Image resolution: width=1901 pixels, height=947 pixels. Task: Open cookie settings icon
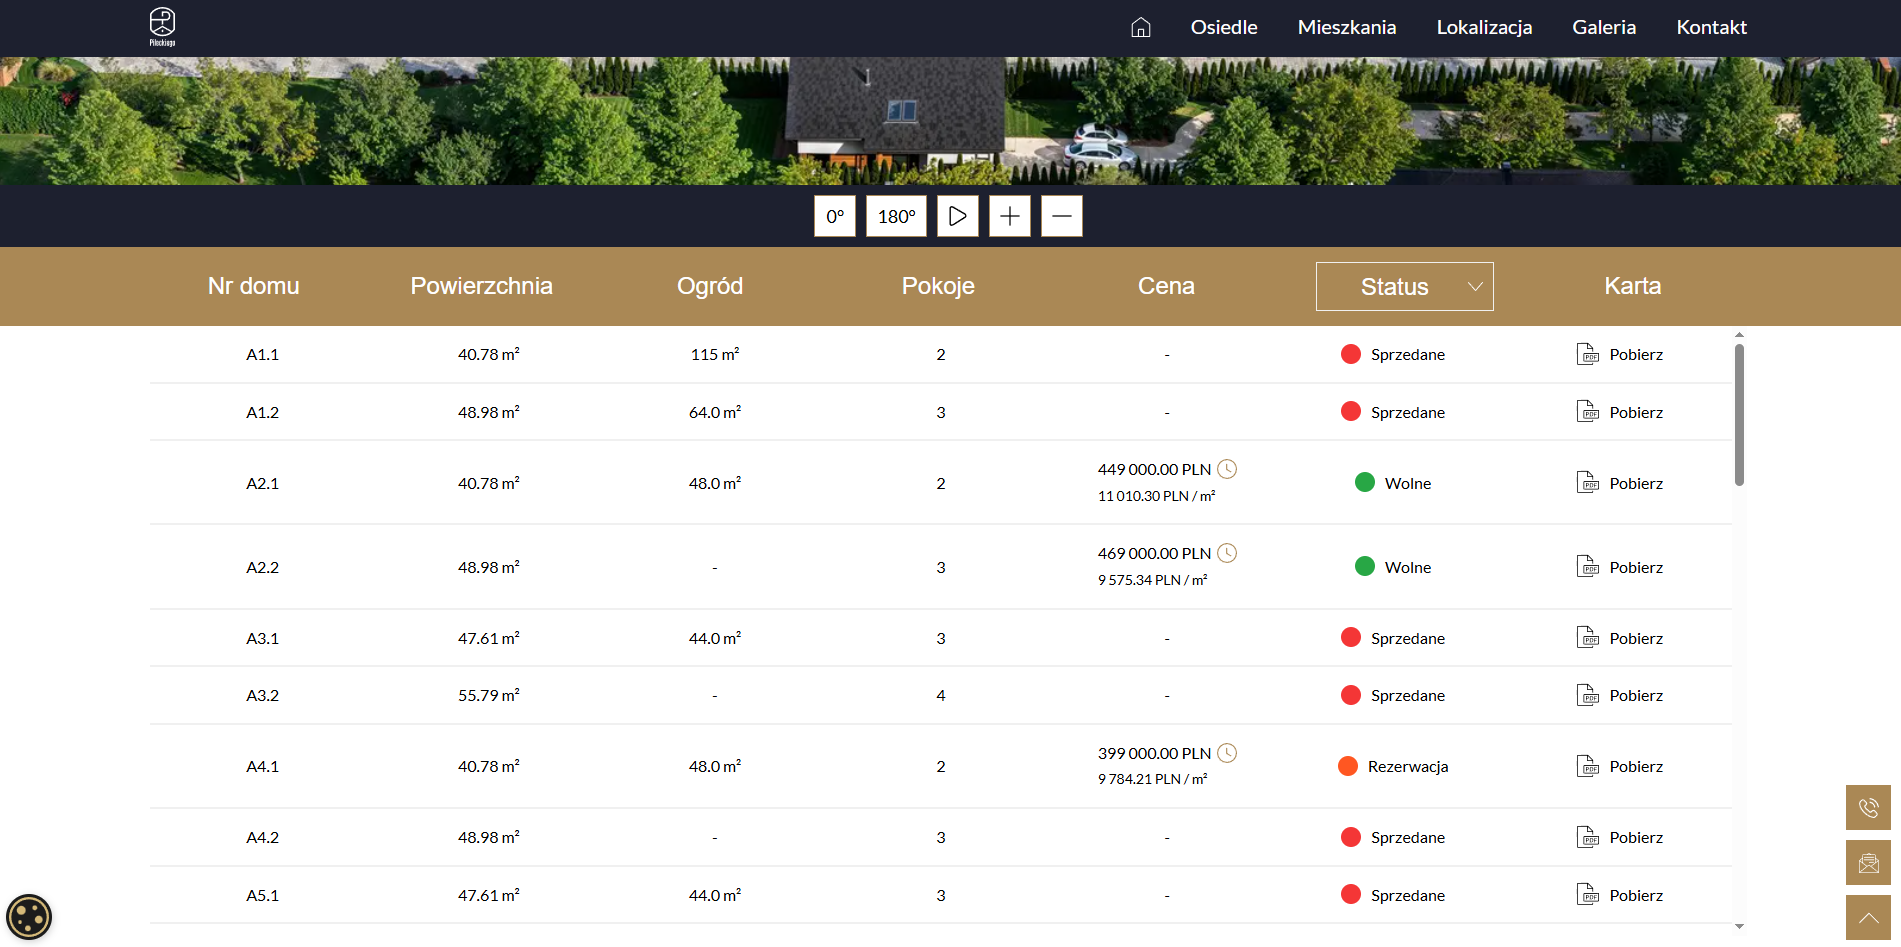coord(28,916)
